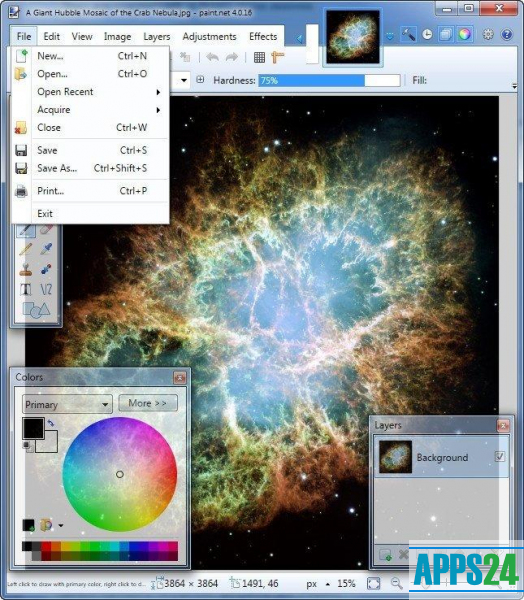This screenshot has width=524, height=600.
Task: Select the Color Picker eyedropper tool
Action: coord(46,249)
